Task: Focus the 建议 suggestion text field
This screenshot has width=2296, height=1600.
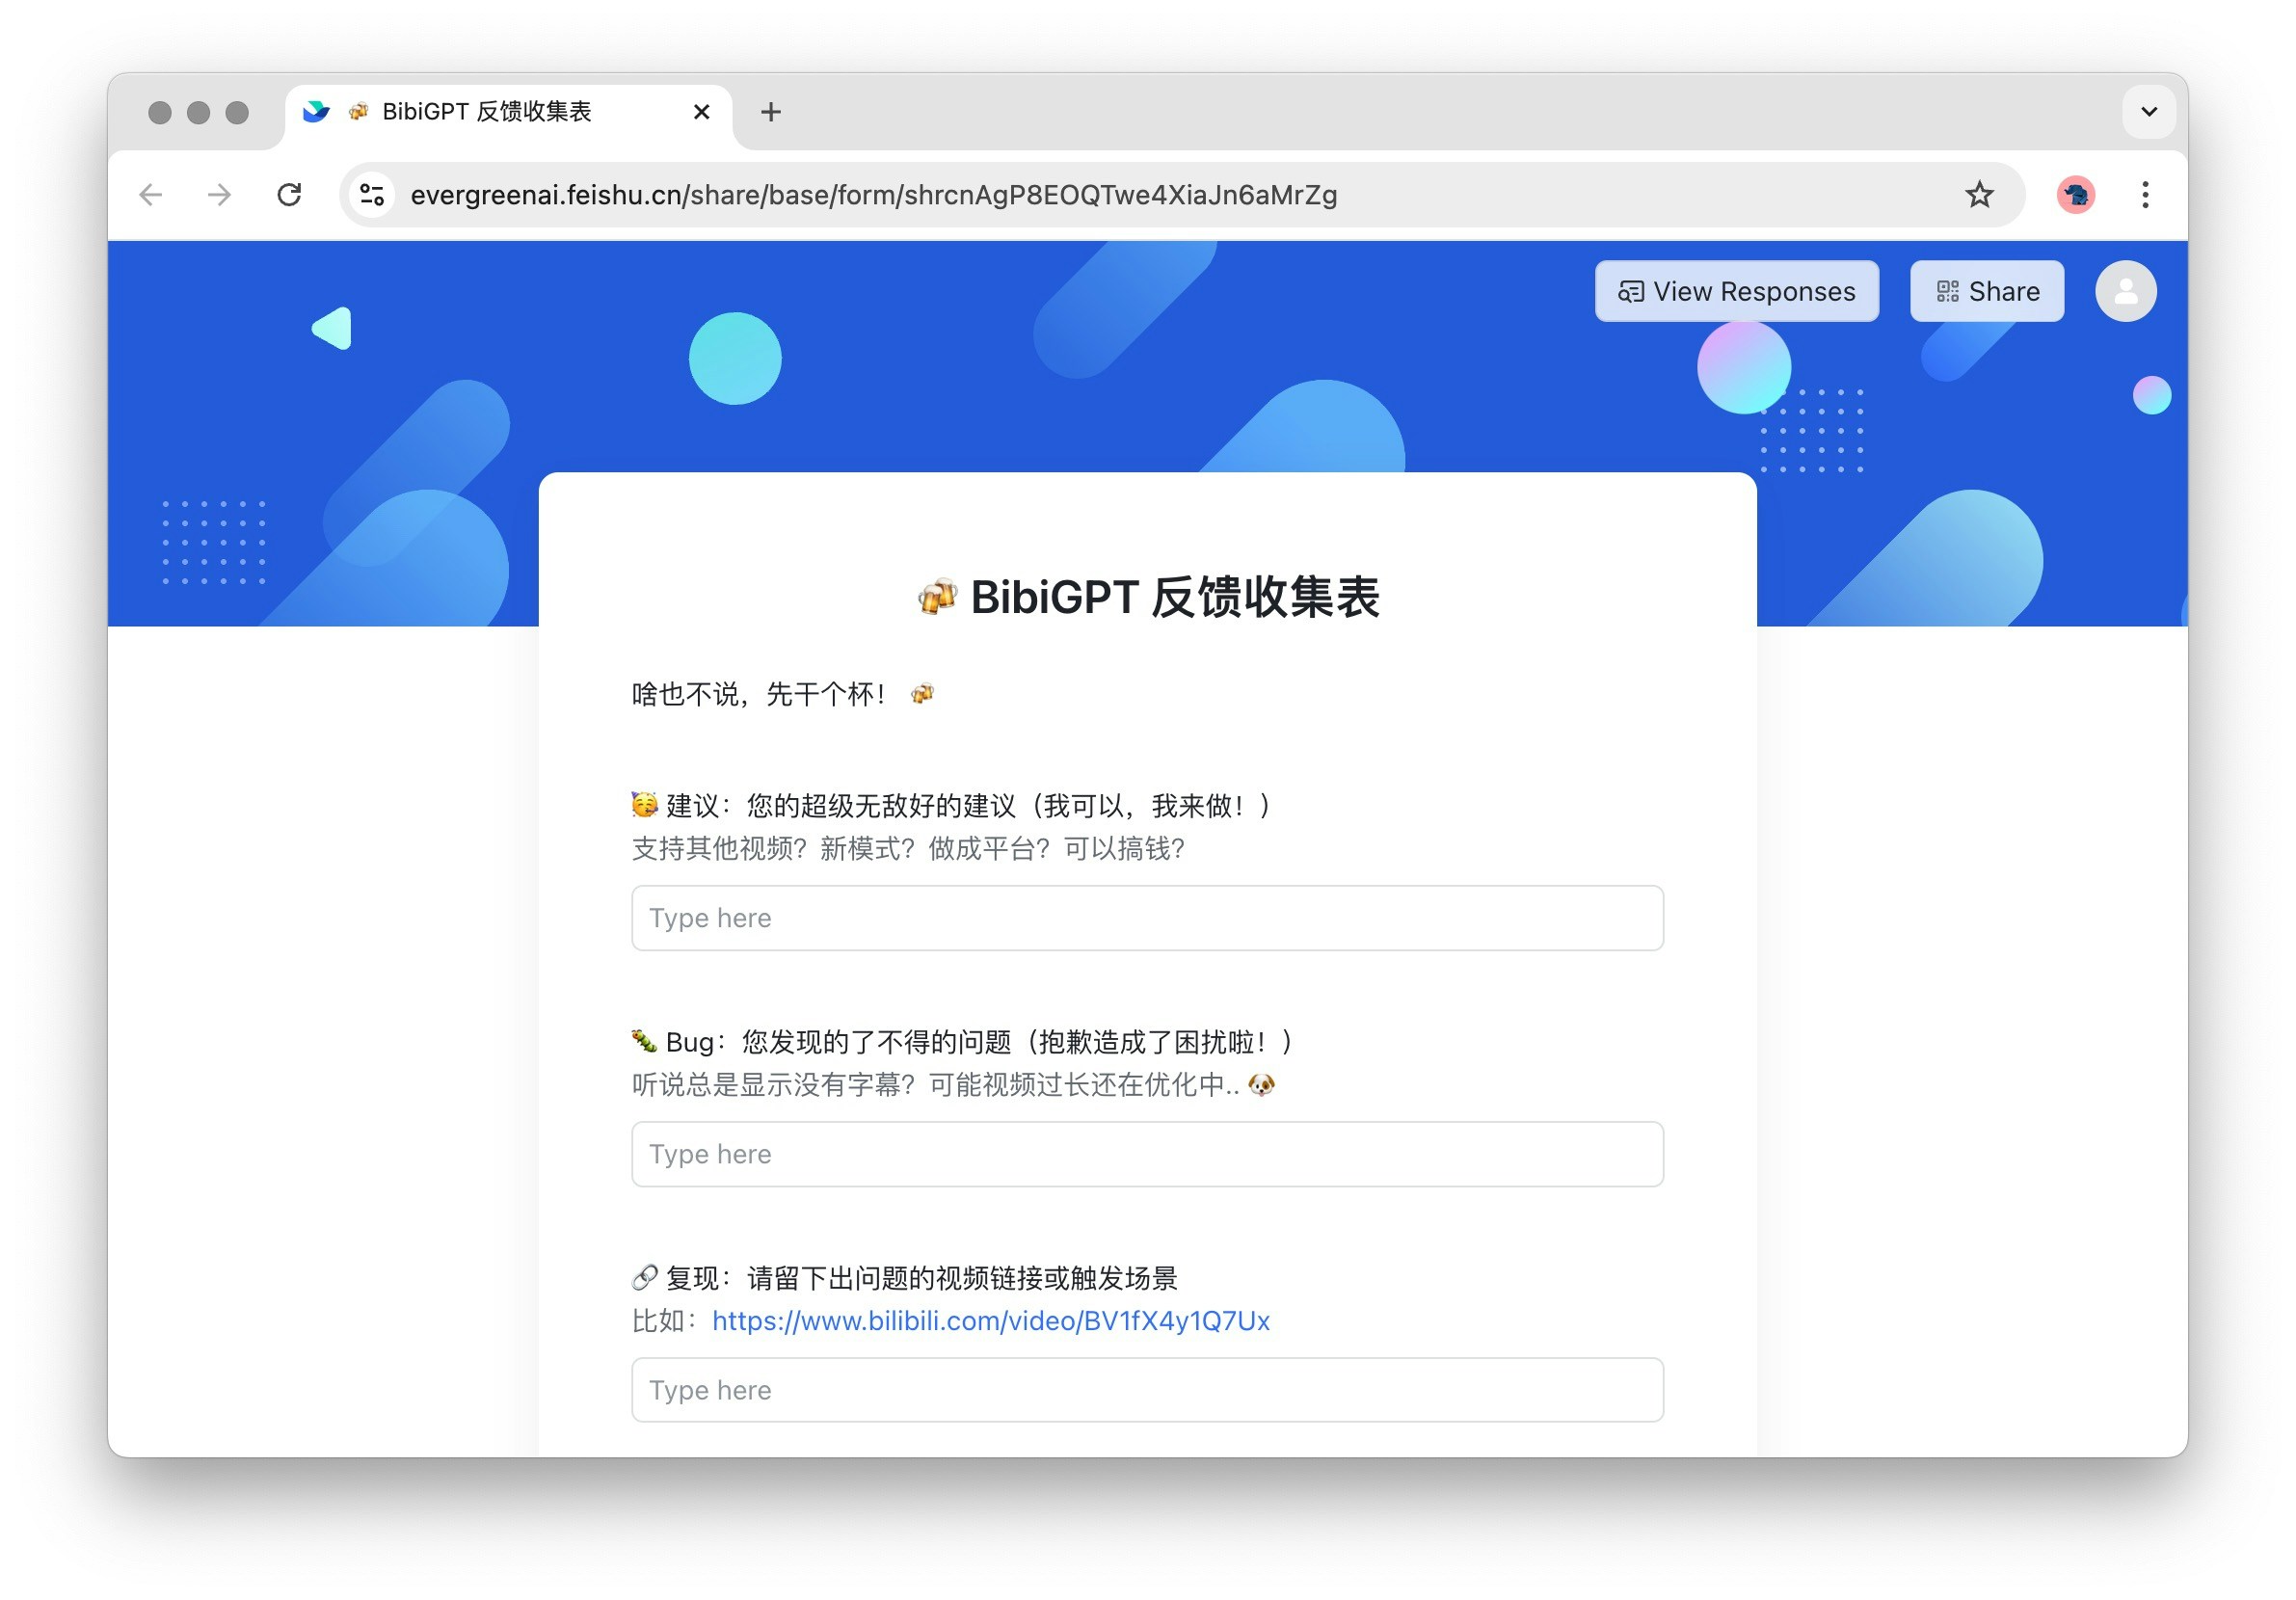Action: tap(1147, 918)
